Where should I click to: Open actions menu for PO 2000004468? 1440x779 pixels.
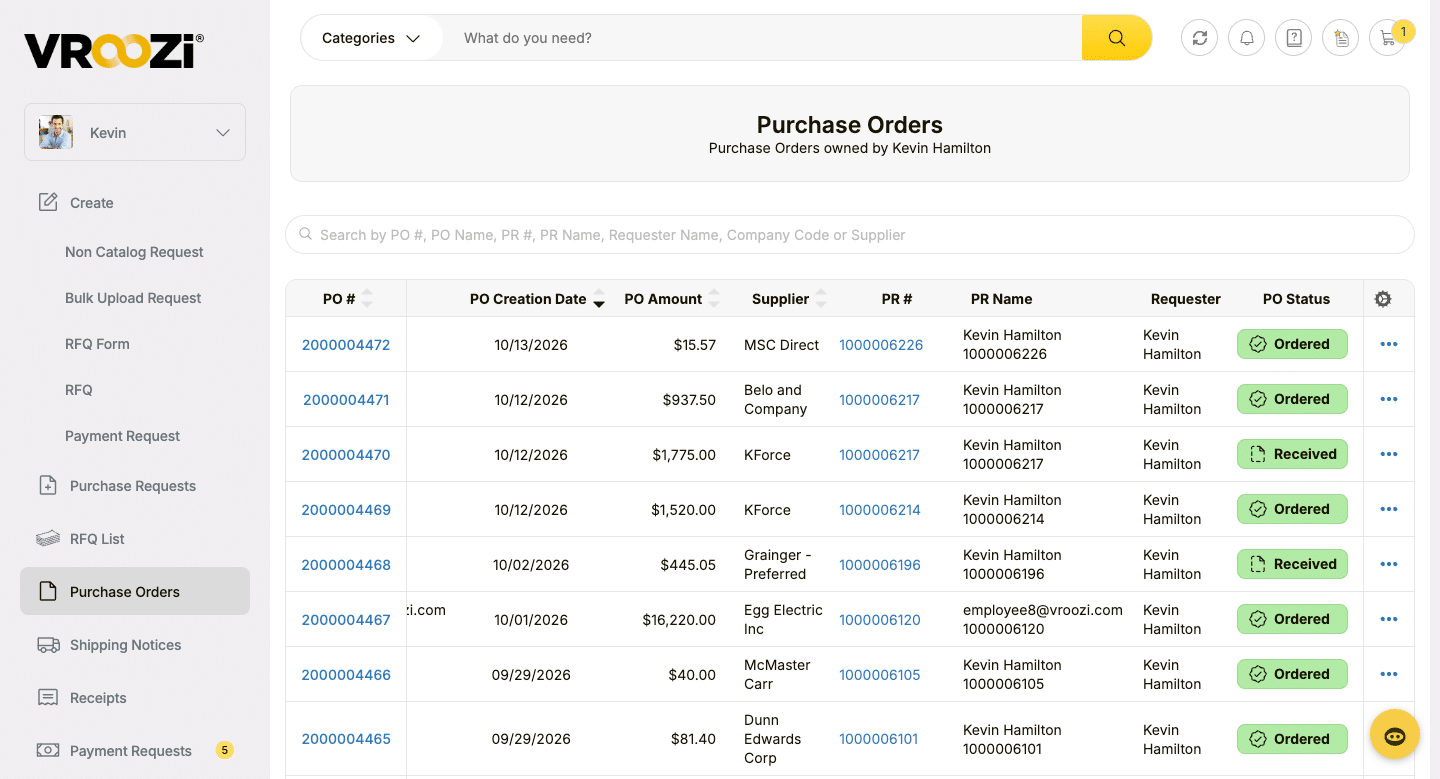tap(1389, 564)
